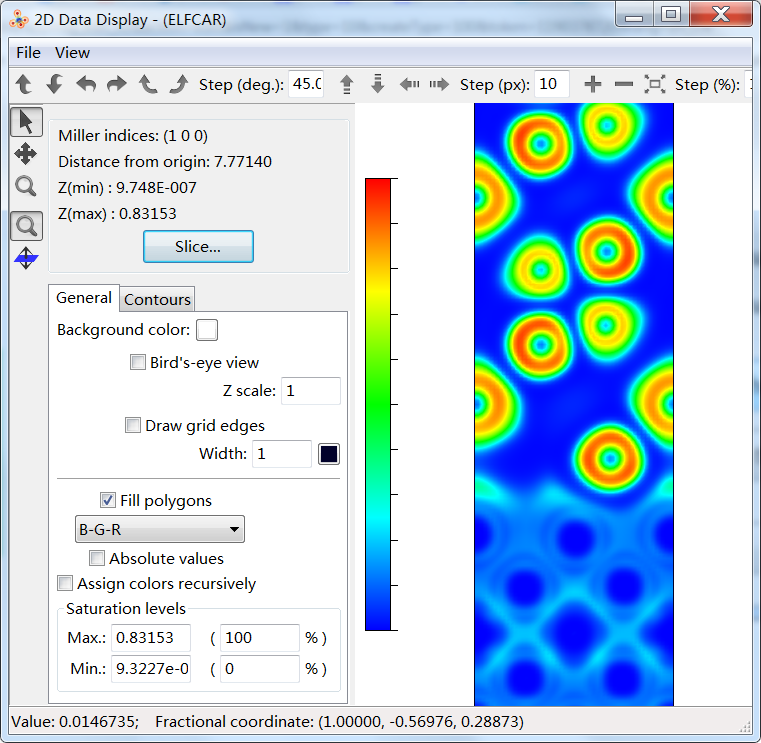The image size is (761, 743).
Task: Click the B-G-R color scale bar
Action: pyautogui.click(x=378, y=405)
